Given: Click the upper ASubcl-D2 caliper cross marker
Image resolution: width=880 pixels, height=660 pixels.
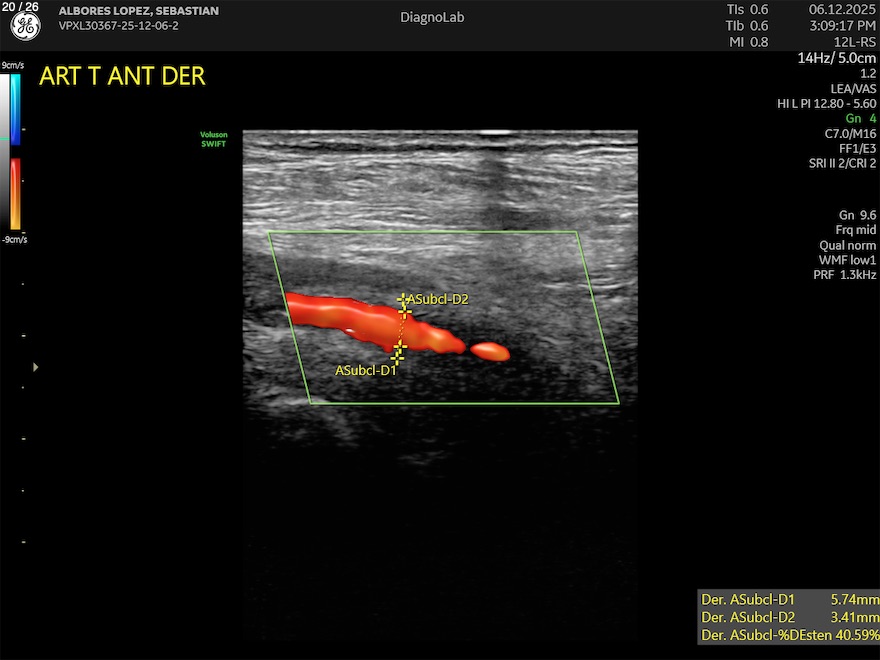Looking at the screenshot, I should tap(403, 299).
